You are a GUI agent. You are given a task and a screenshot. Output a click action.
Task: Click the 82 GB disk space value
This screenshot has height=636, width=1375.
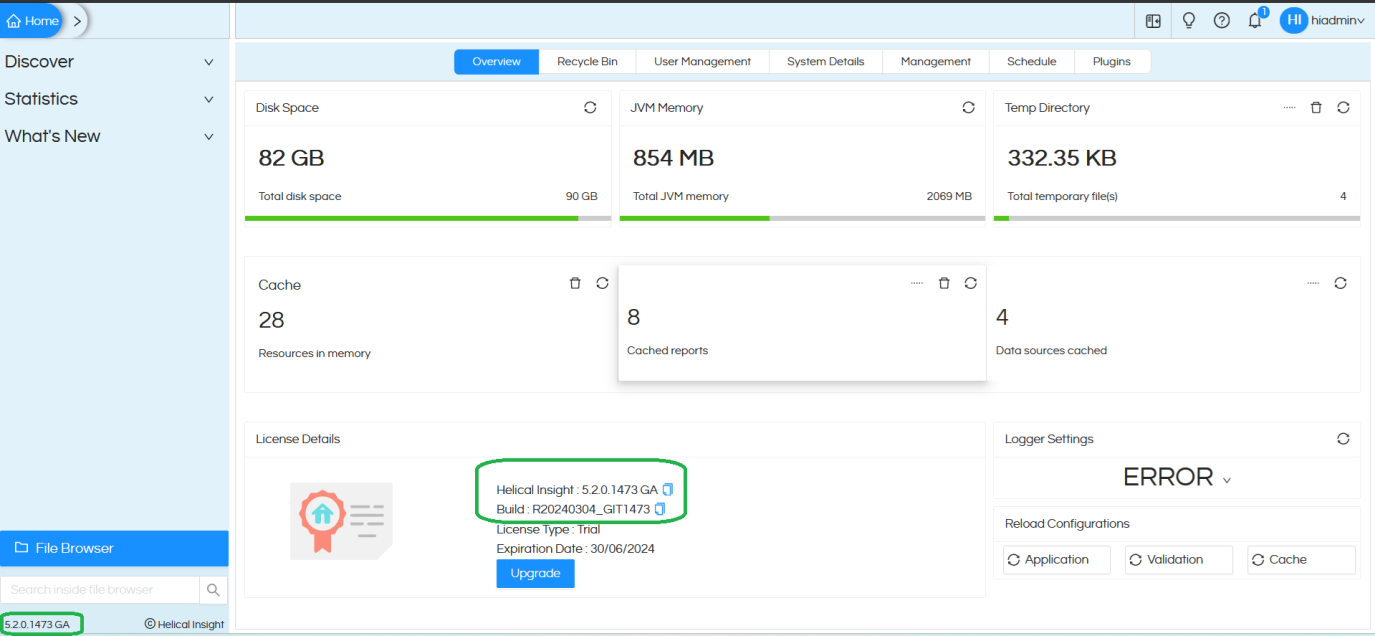click(x=291, y=158)
